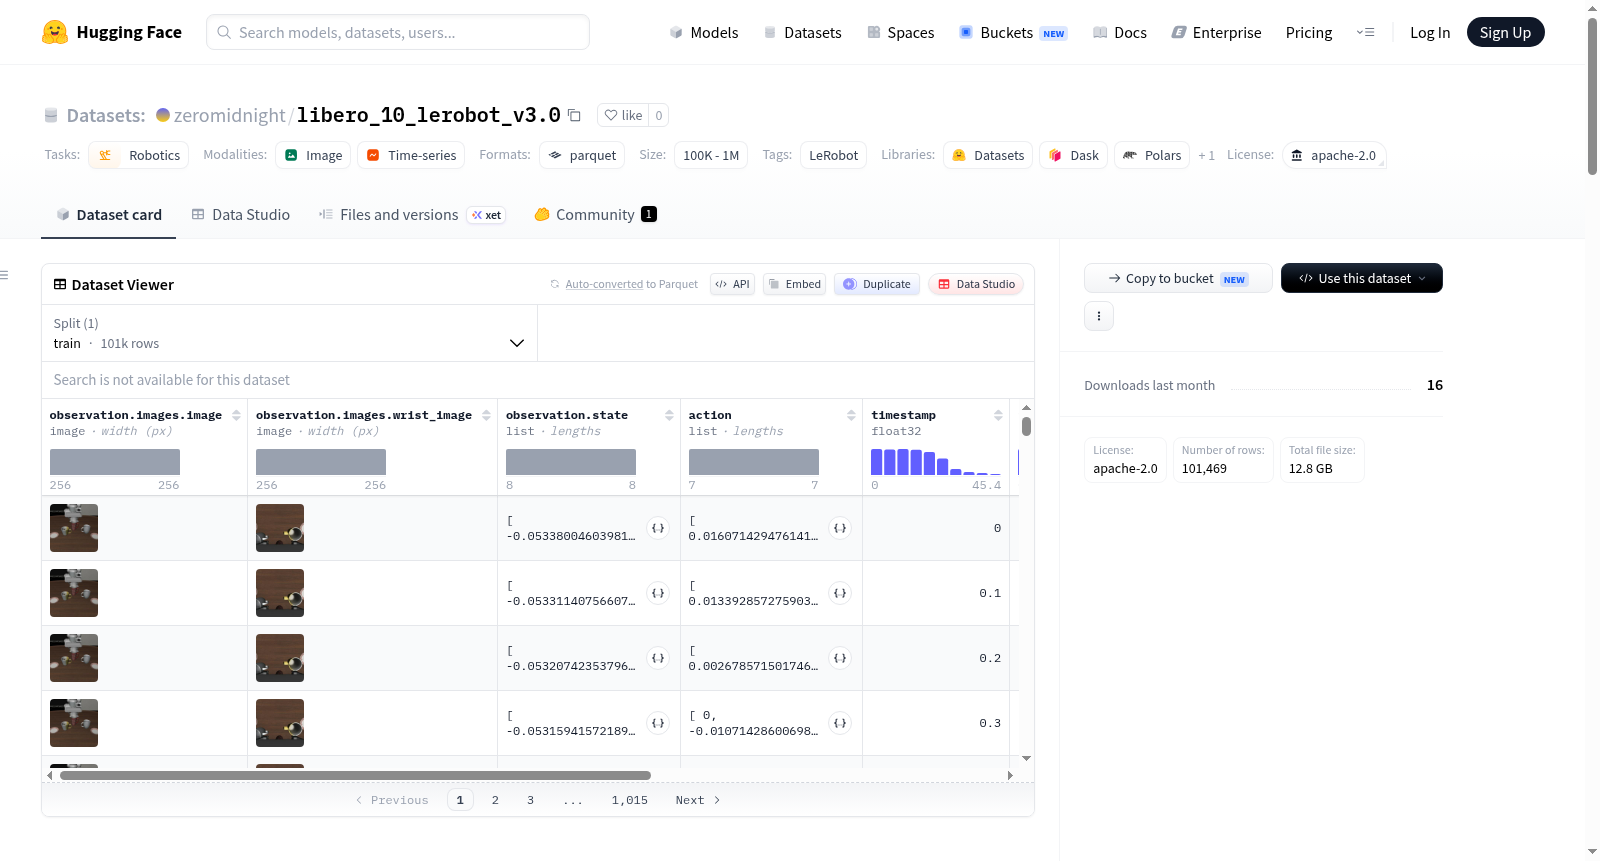1600x861 pixels.
Task: Go to the Next page
Action: (x=698, y=800)
